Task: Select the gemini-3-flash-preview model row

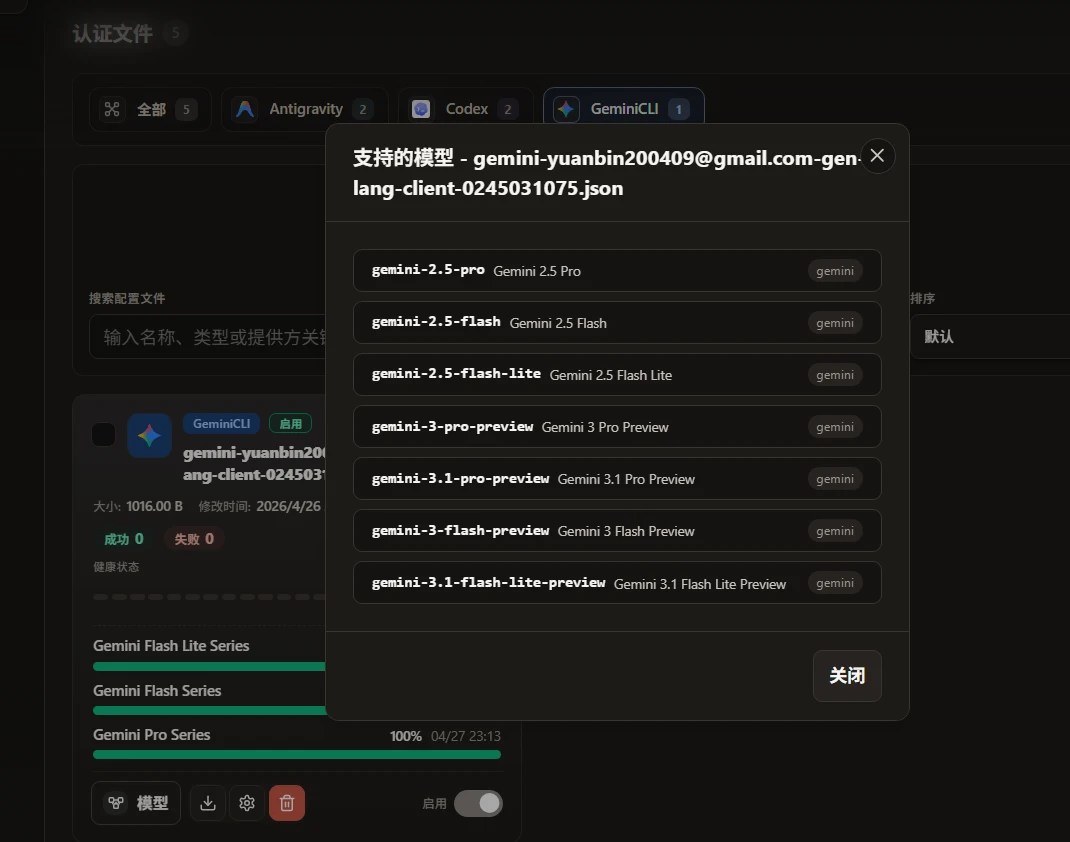Action: (617, 531)
